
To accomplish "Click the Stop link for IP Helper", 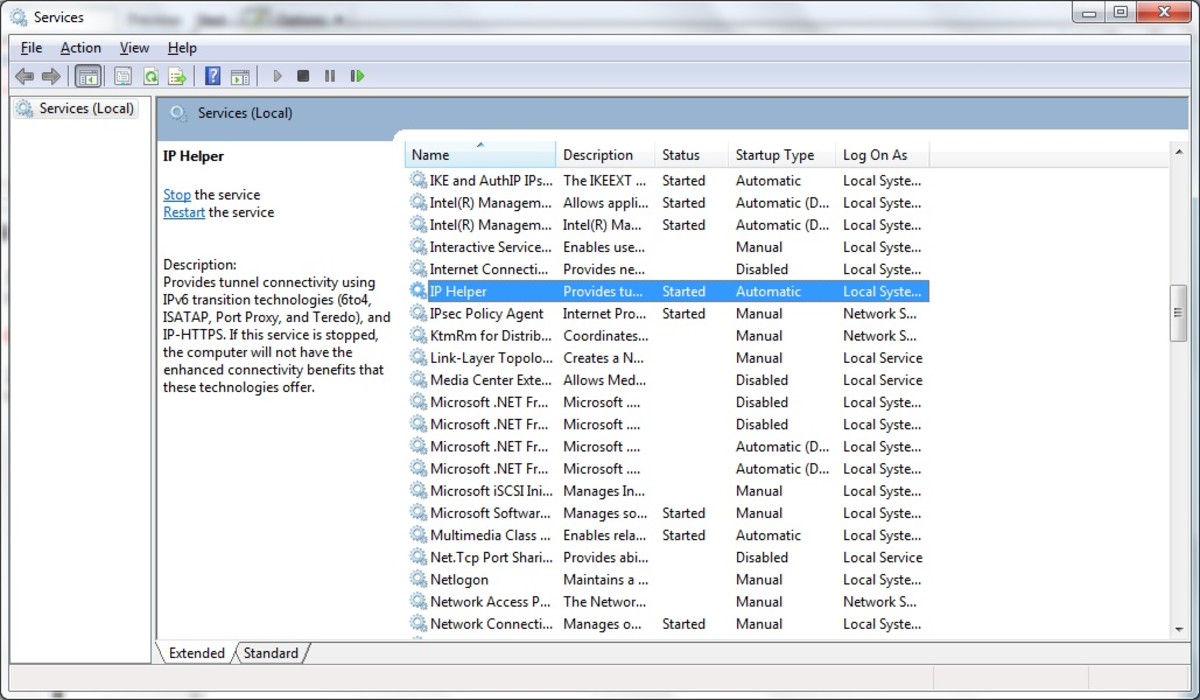I will coord(176,194).
